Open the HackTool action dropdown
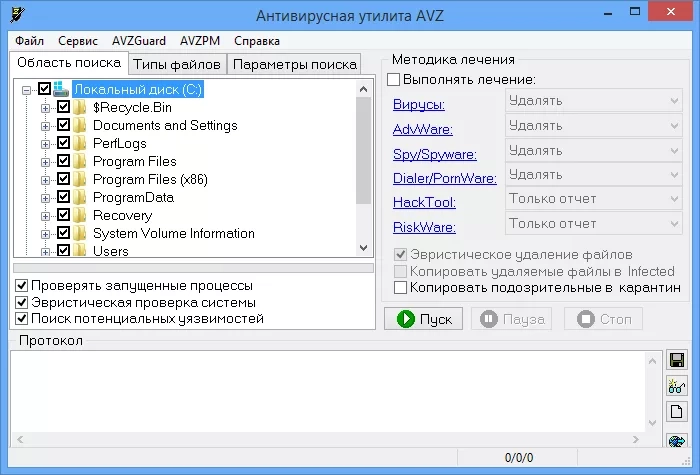 tap(593, 199)
